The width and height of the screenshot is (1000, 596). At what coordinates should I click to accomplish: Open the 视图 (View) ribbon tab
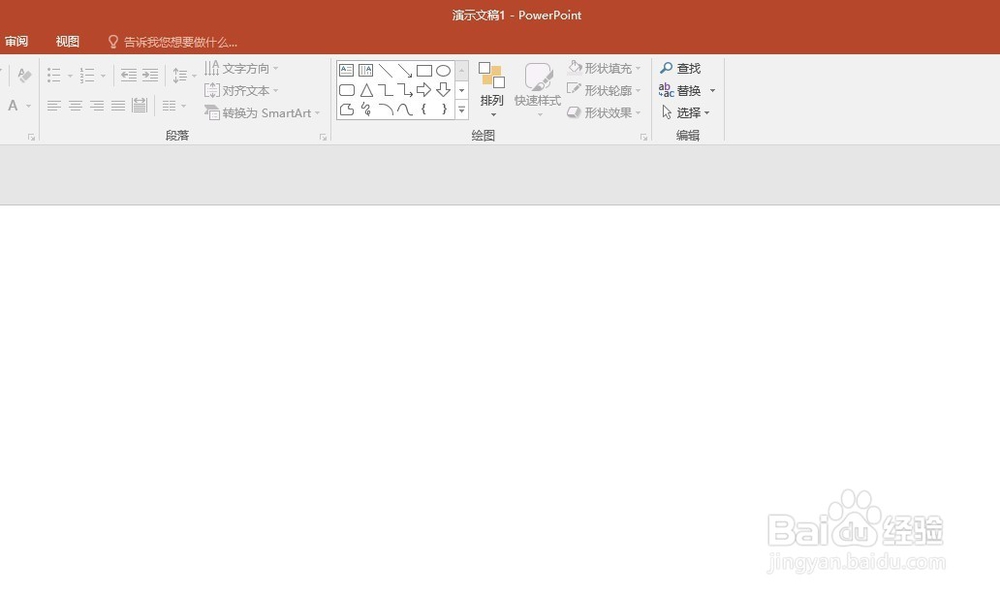click(x=68, y=42)
